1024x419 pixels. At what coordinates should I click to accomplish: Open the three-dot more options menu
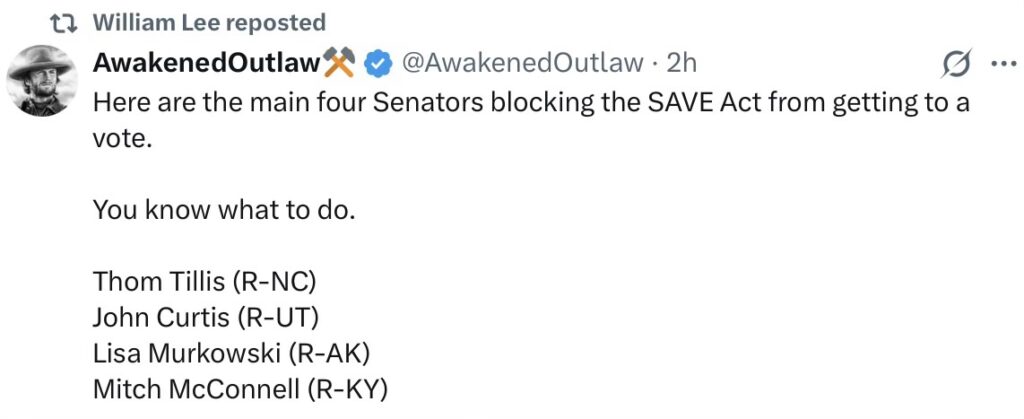coord(1001,64)
